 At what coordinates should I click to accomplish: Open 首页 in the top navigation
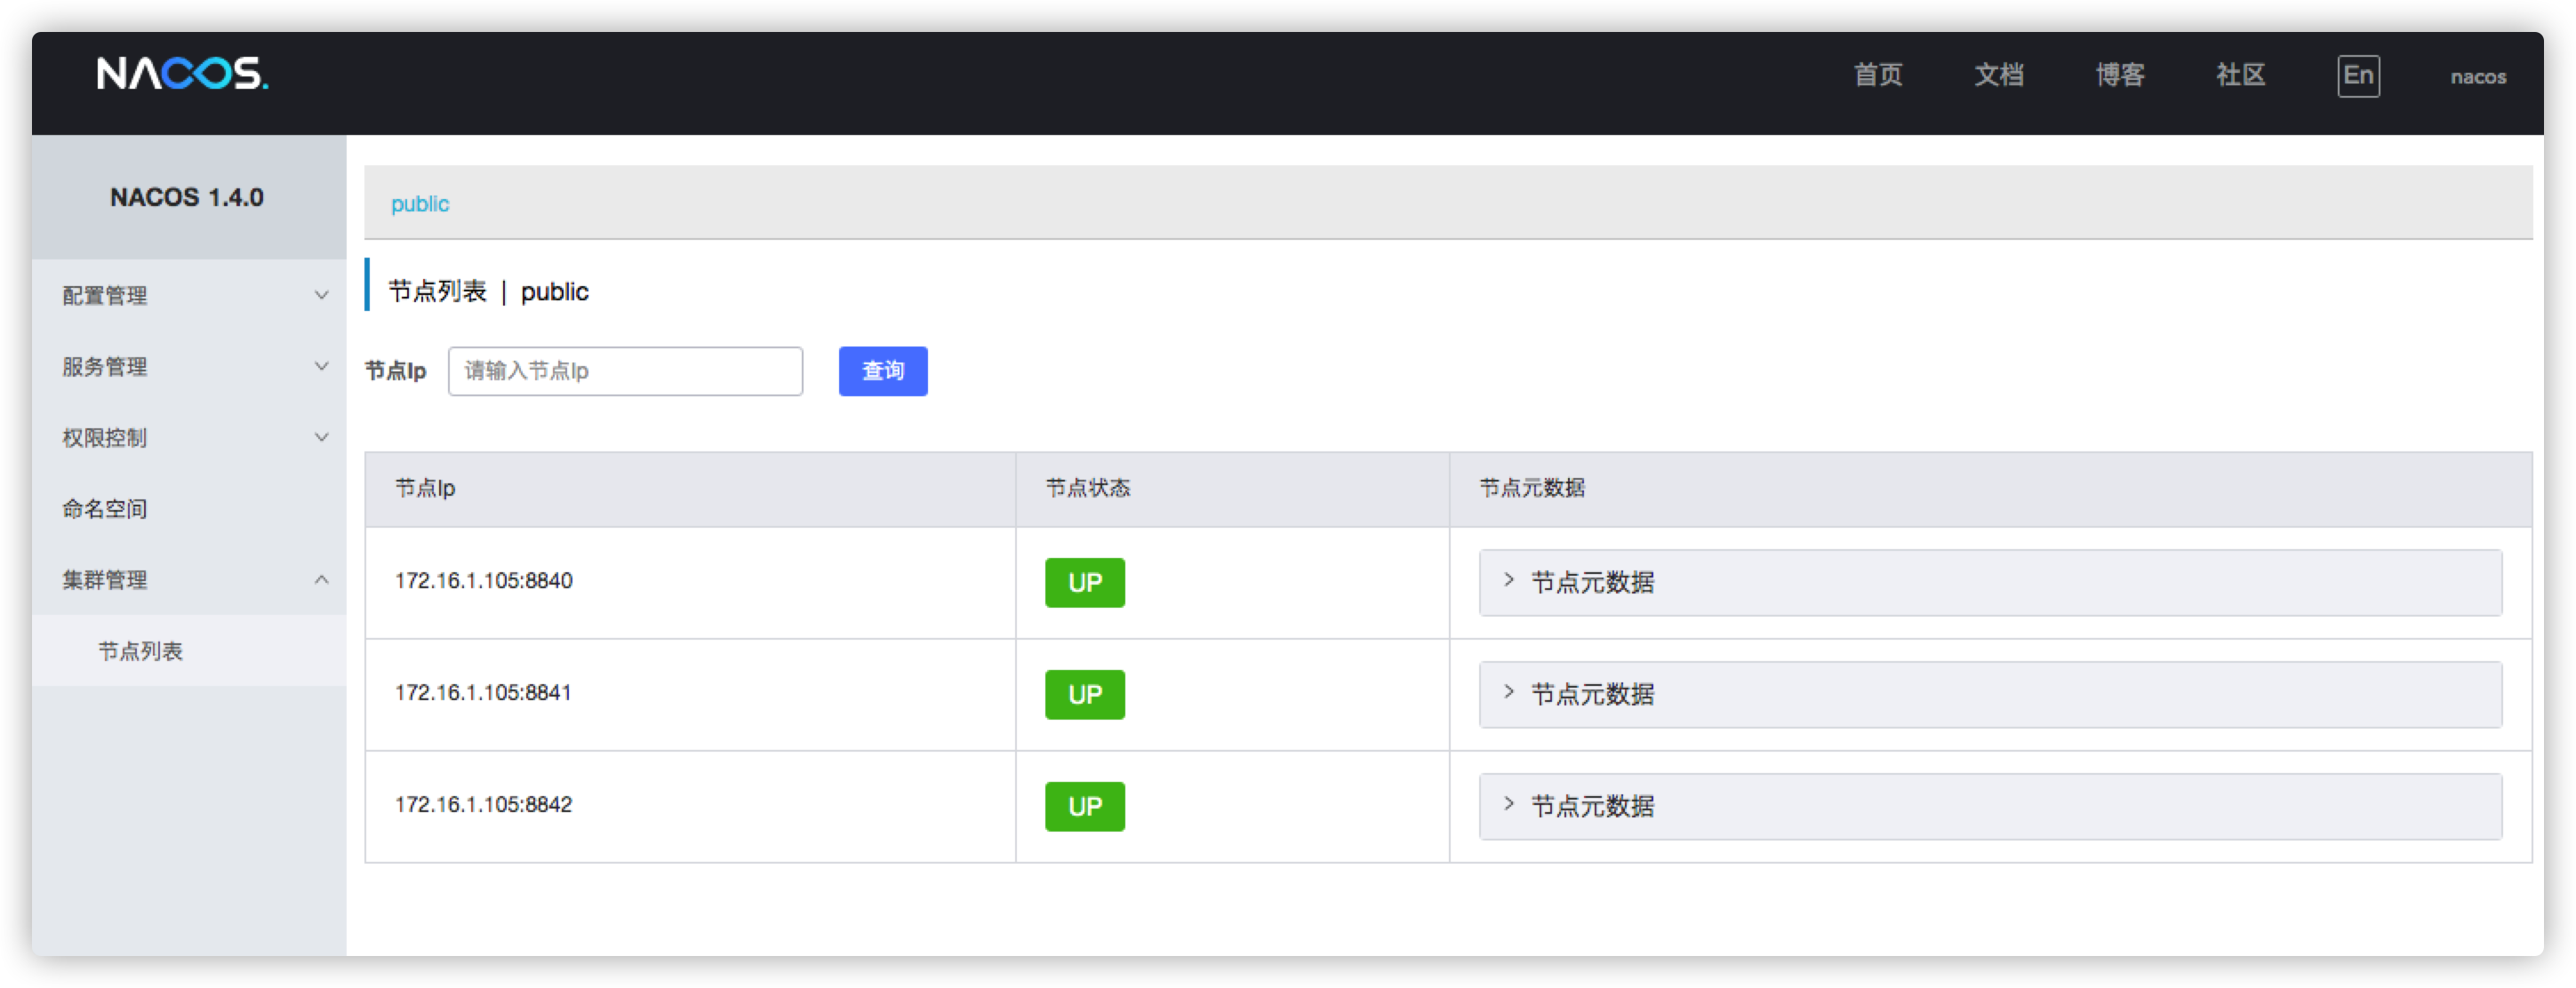coord(1877,75)
